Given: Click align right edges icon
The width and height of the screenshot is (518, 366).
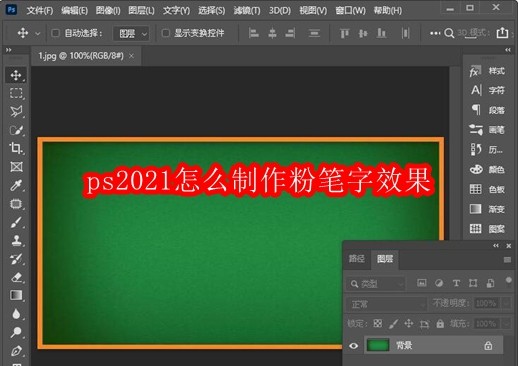Looking at the screenshot, I should [x=290, y=33].
